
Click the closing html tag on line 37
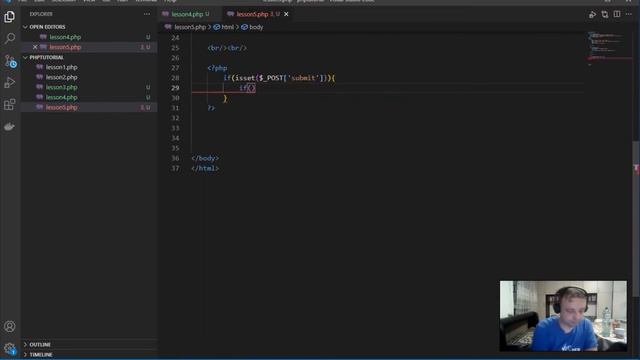(x=205, y=168)
